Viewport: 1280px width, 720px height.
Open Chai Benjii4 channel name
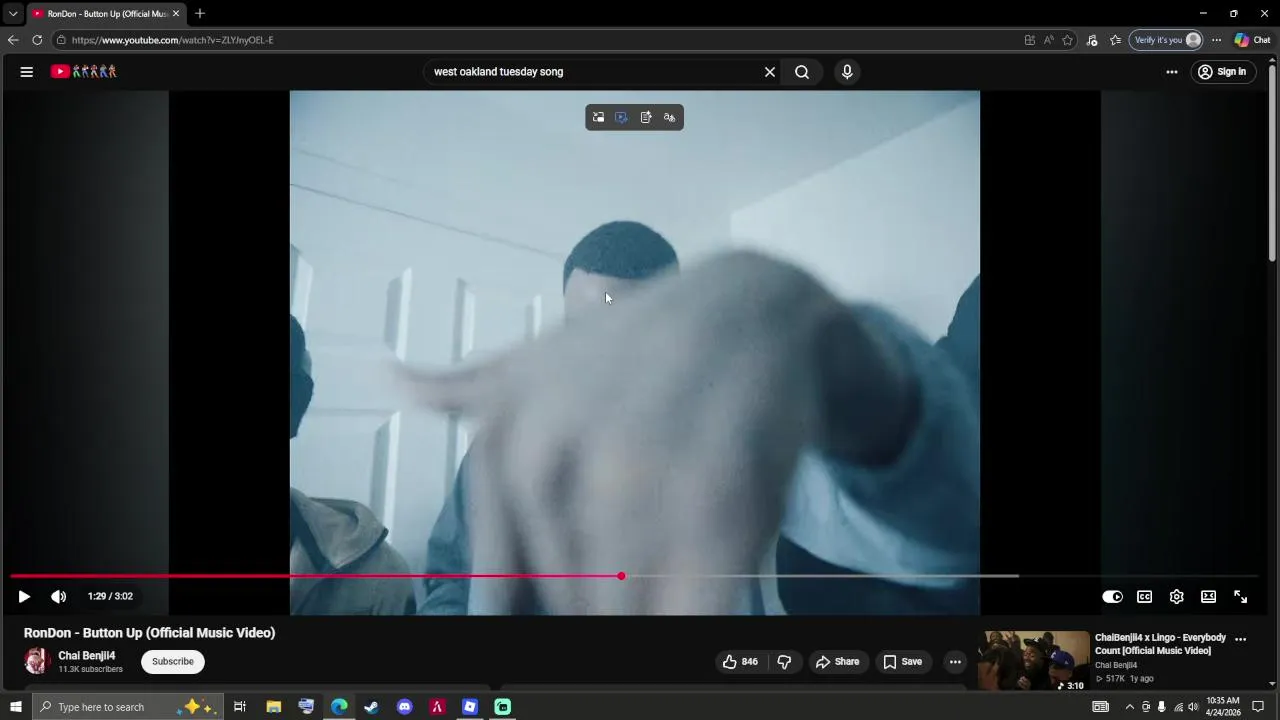87,656
